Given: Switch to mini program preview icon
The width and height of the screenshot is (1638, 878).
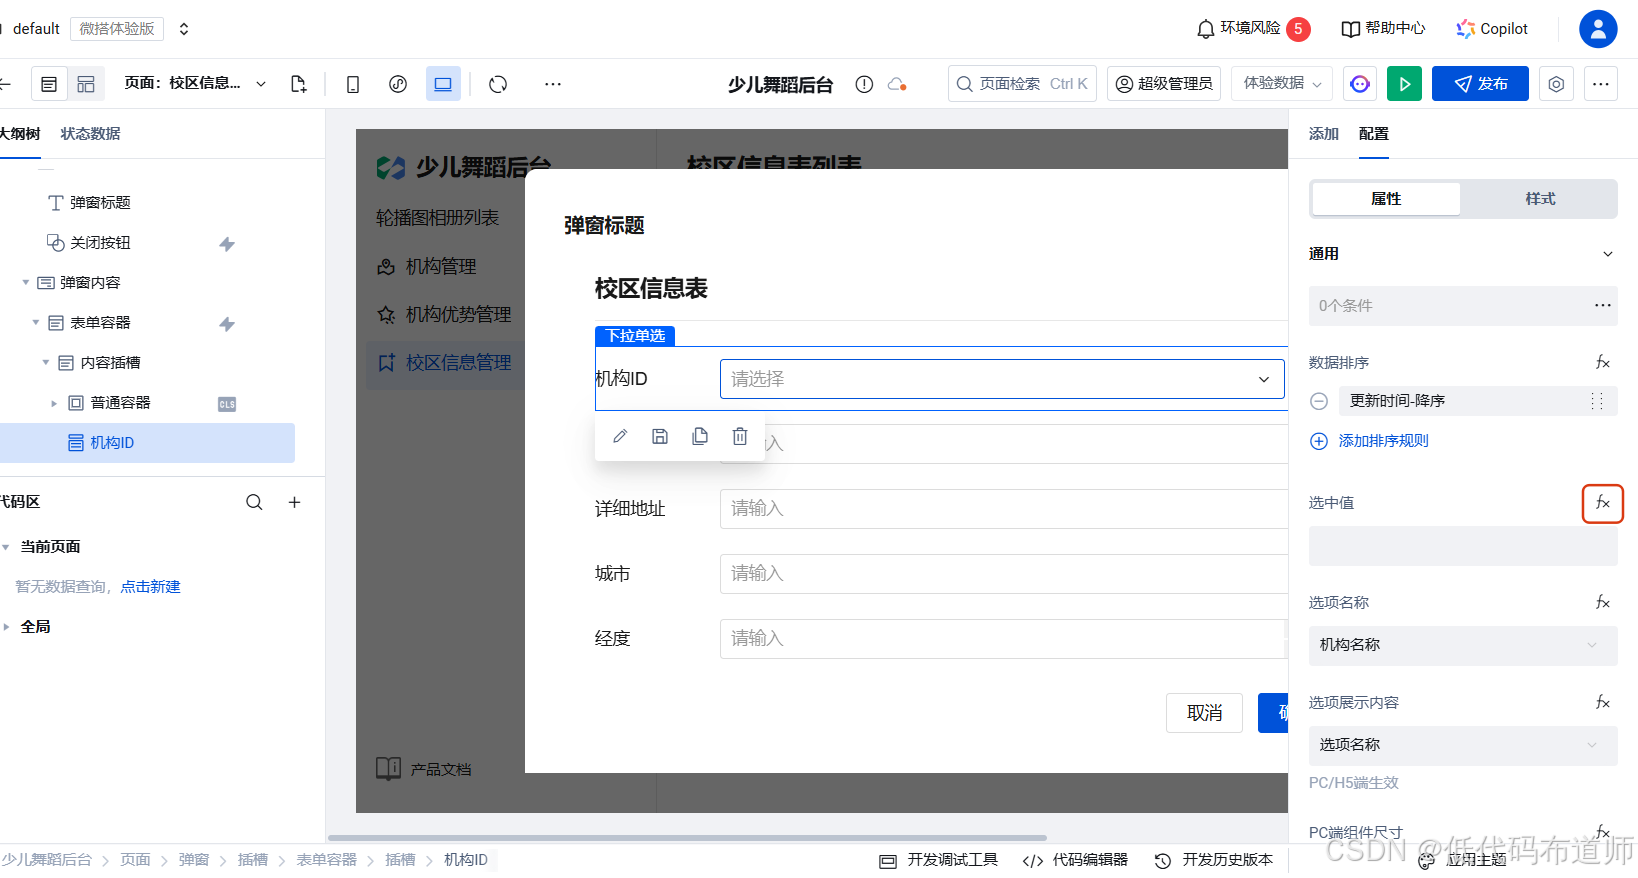Looking at the screenshot, I should (398, 84).
